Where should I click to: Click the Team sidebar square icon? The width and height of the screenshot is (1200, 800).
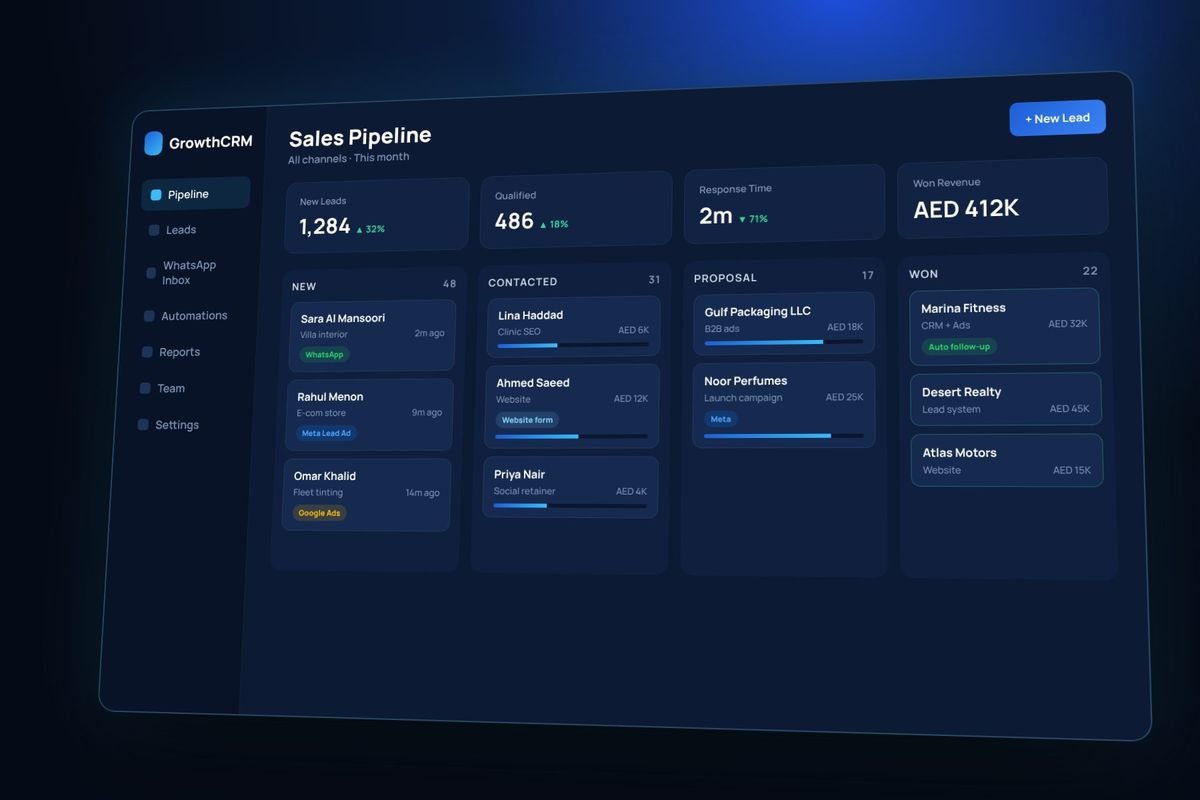(x=145, y=388)
